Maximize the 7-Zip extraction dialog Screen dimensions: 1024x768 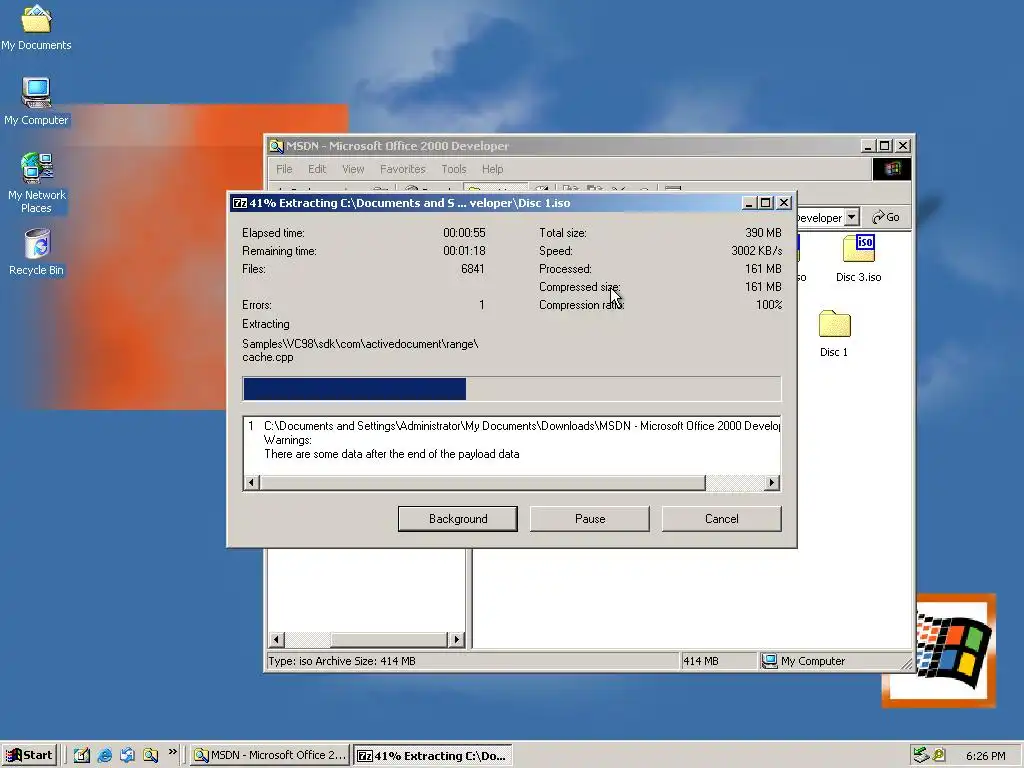pyautogui.click(x=766, y=203)
